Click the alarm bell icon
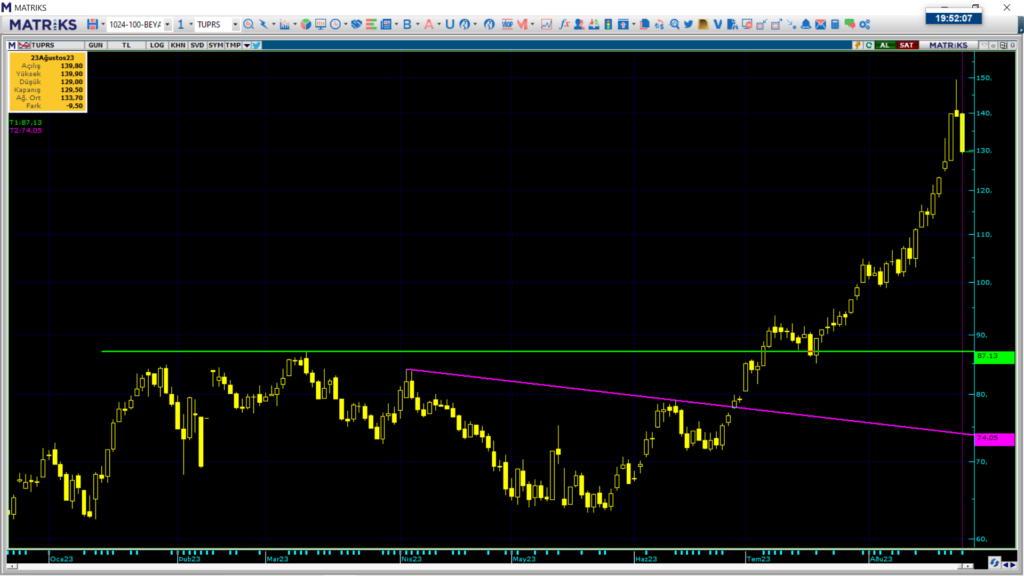 [x=806, y=24]
